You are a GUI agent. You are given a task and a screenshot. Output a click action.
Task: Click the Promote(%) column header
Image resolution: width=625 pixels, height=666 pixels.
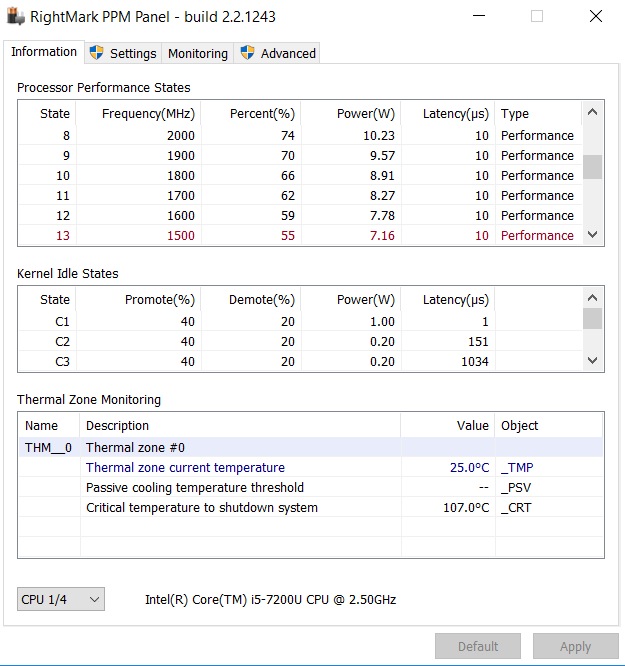pyautogui.click(x=139, y=300)
